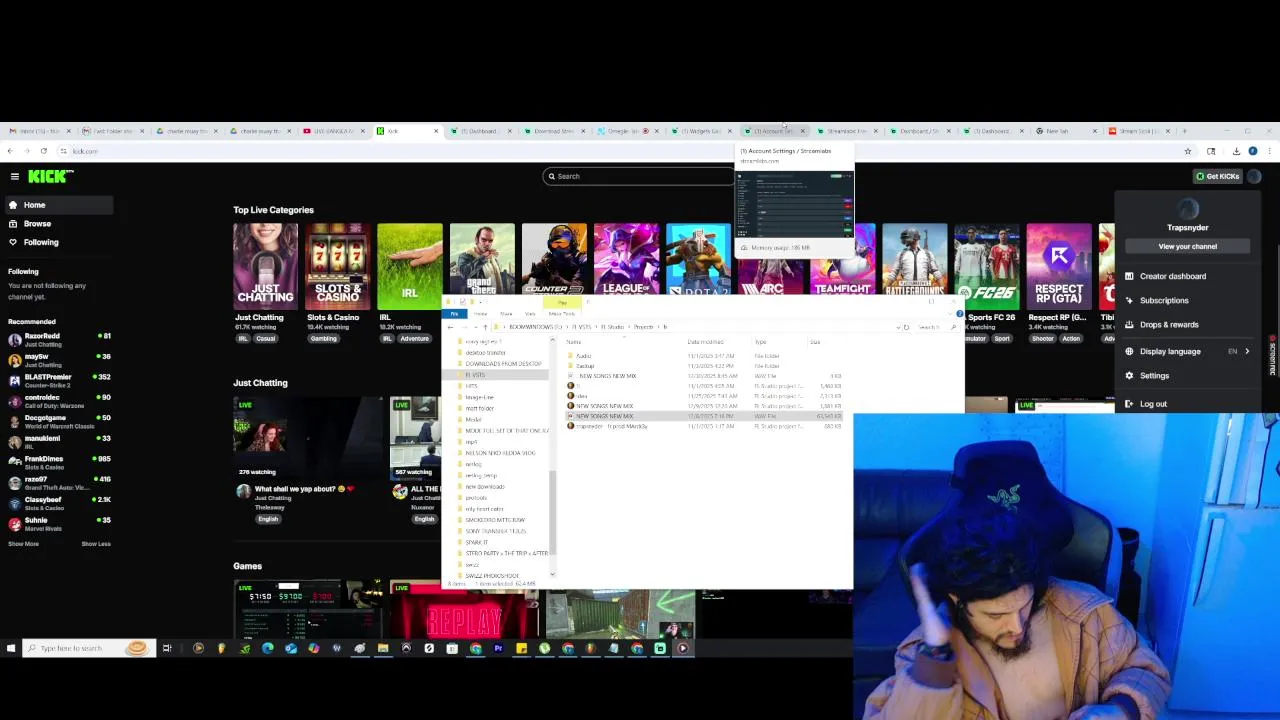Click the taskbar search box
This screenshot has width=1280, height=720.
(89, 648)
